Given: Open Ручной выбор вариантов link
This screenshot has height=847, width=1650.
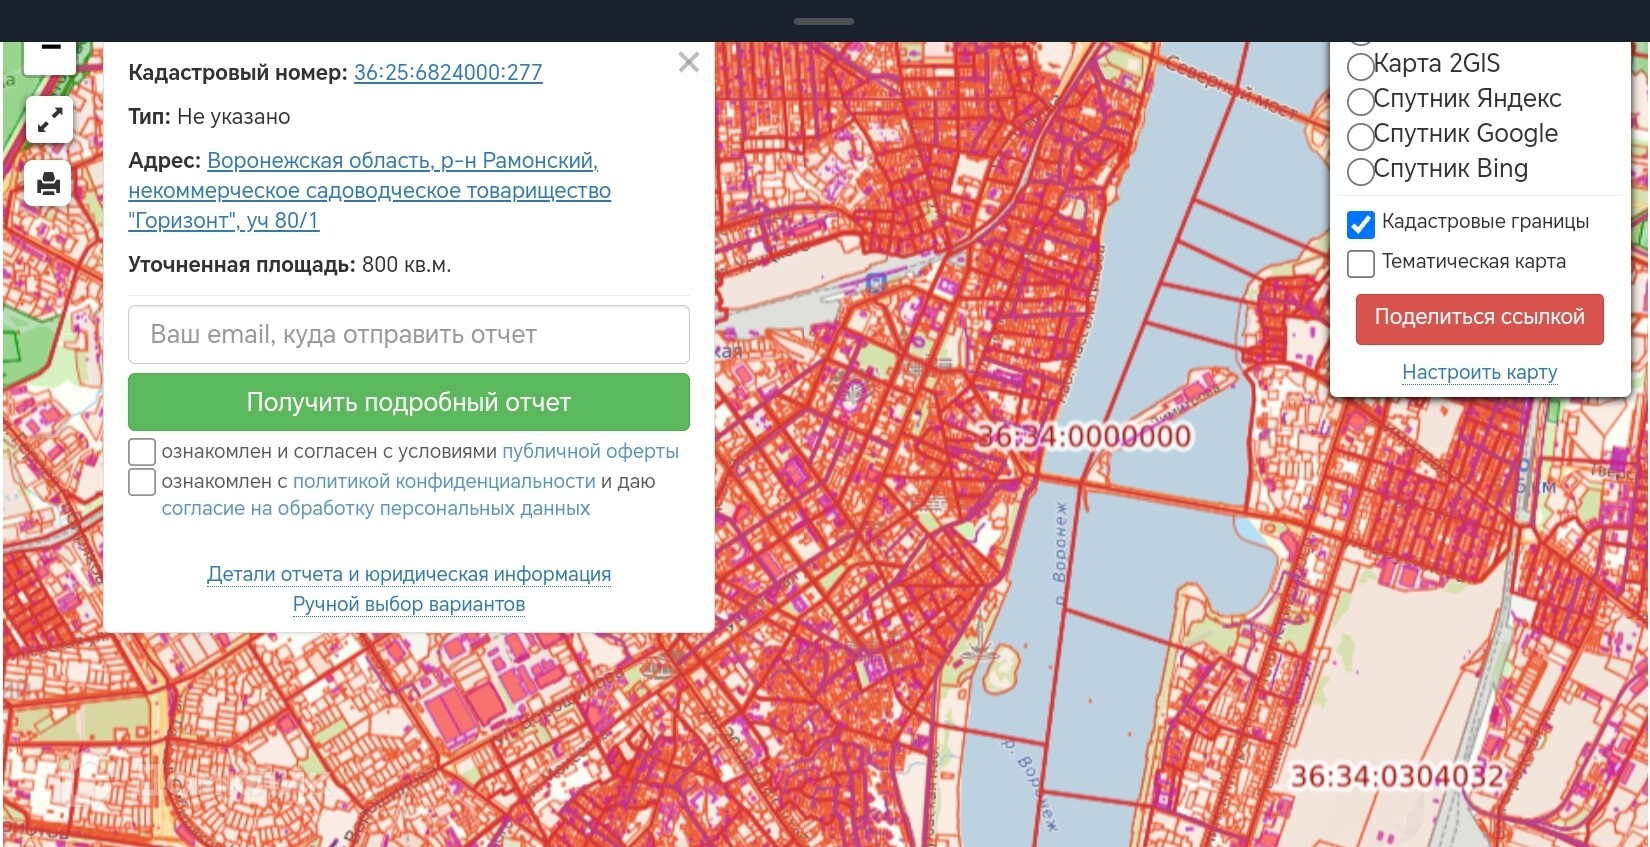Looking at the screenshot, I should click(408, 604).
